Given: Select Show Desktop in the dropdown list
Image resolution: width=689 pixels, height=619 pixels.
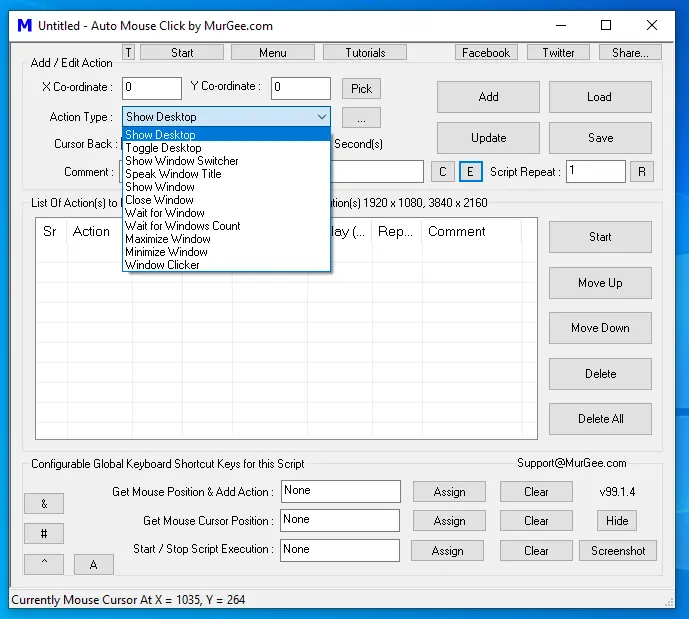Looking at the screenshot, I should [x=226, y=134].
